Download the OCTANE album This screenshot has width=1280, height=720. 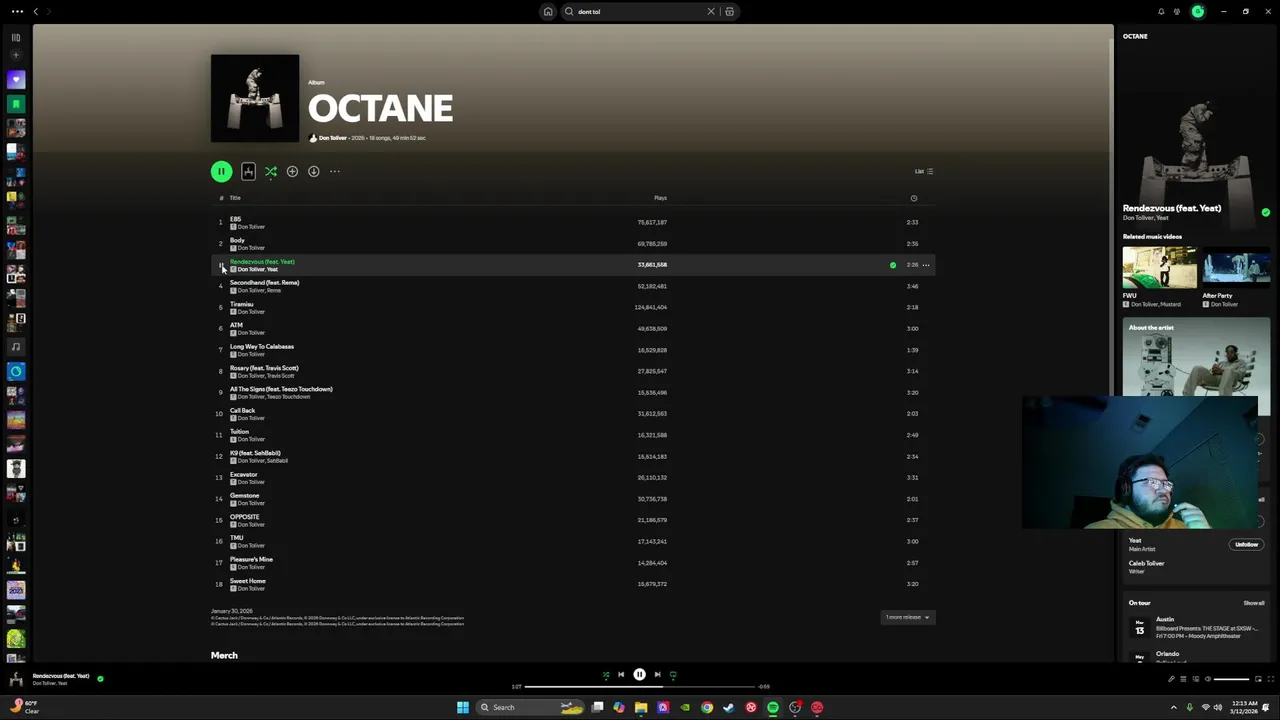[x=313, y=172]
